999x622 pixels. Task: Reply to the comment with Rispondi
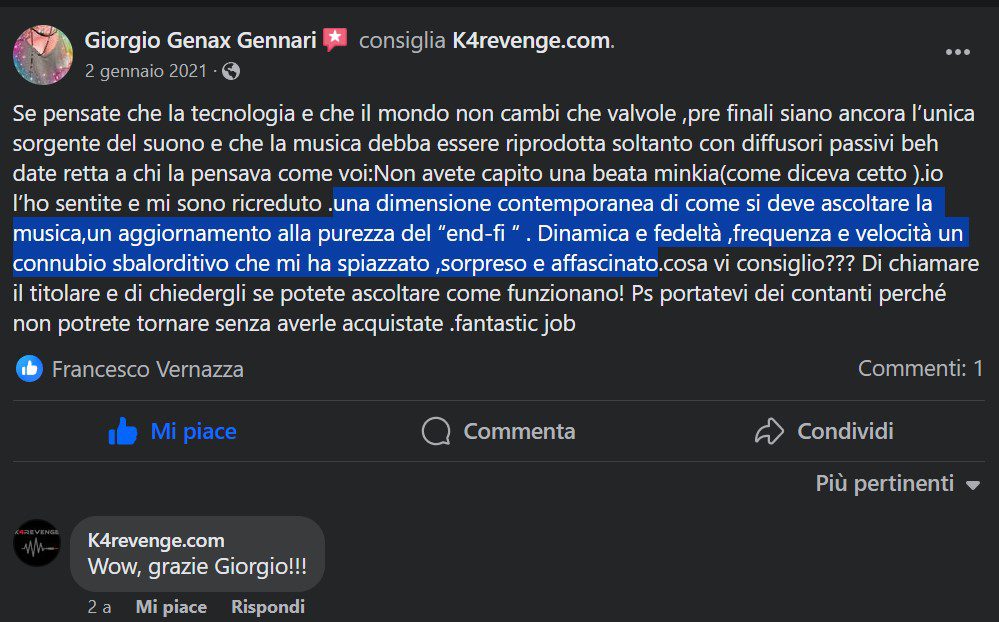[x=268, y=607]
